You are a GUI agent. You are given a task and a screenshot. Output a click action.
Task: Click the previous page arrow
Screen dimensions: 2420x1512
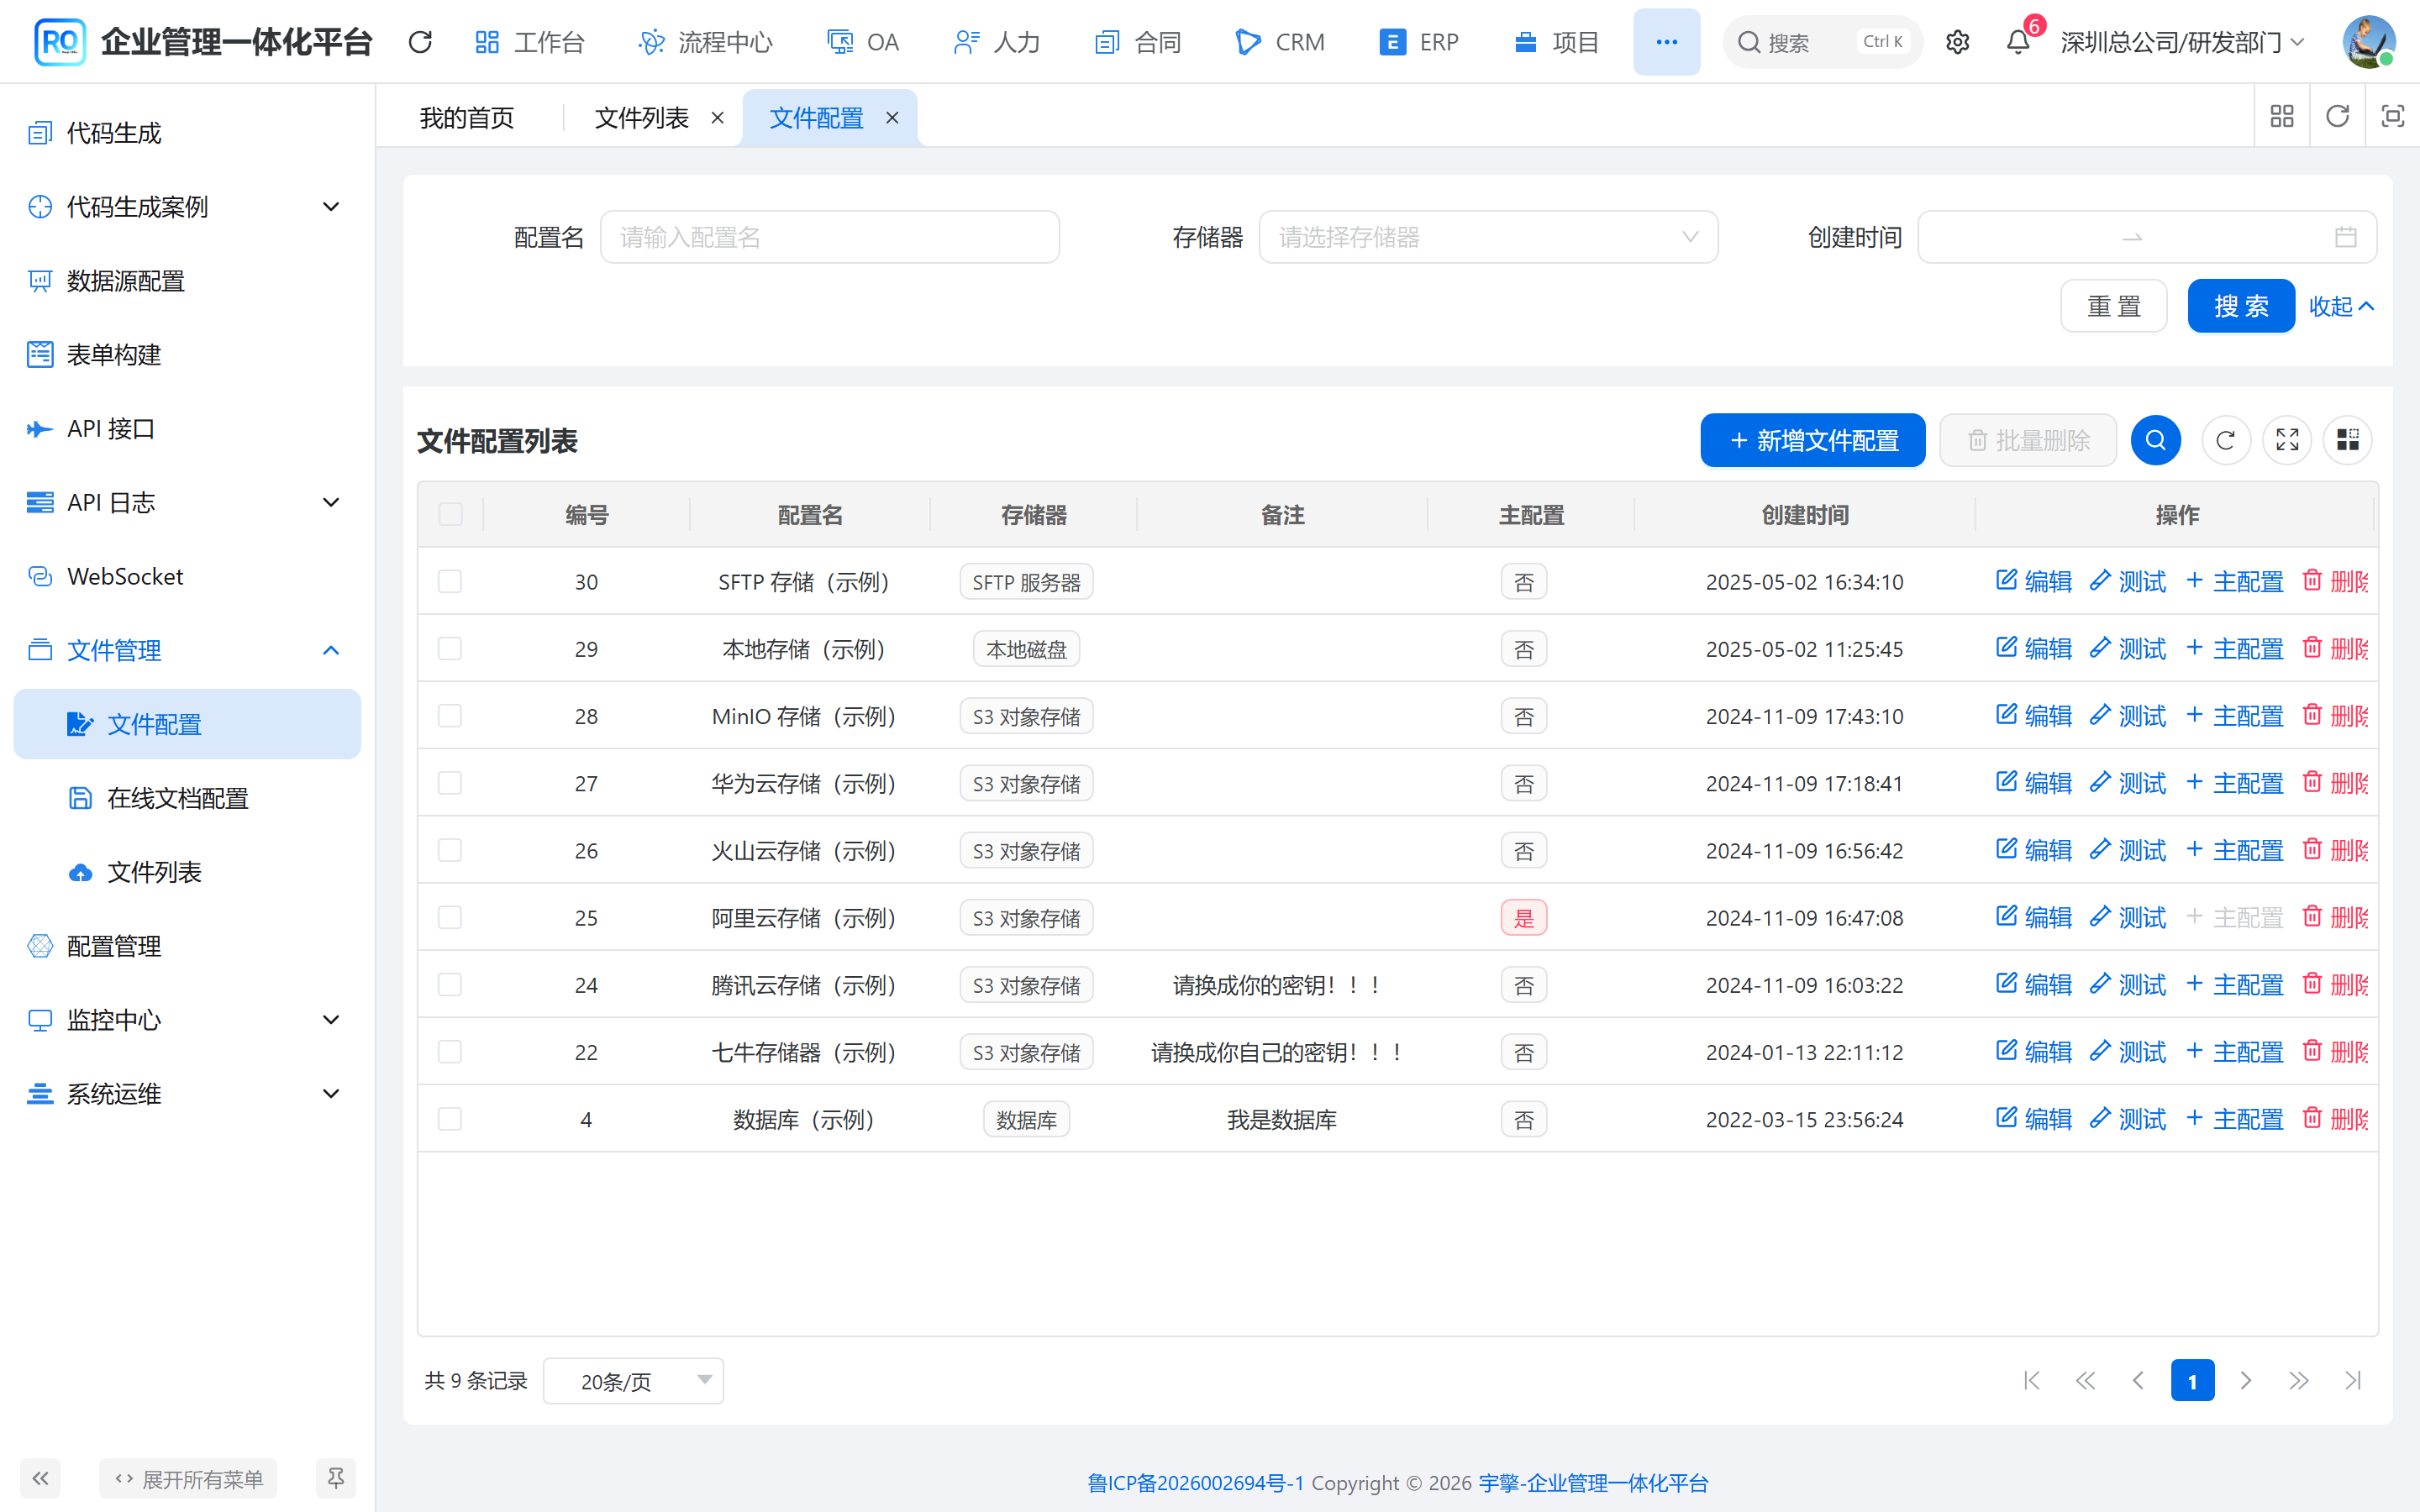(2138, 1381)
